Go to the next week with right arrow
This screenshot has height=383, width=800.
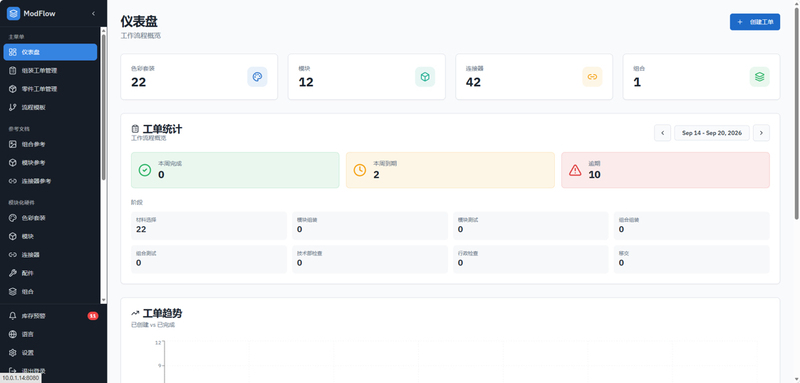761,133
